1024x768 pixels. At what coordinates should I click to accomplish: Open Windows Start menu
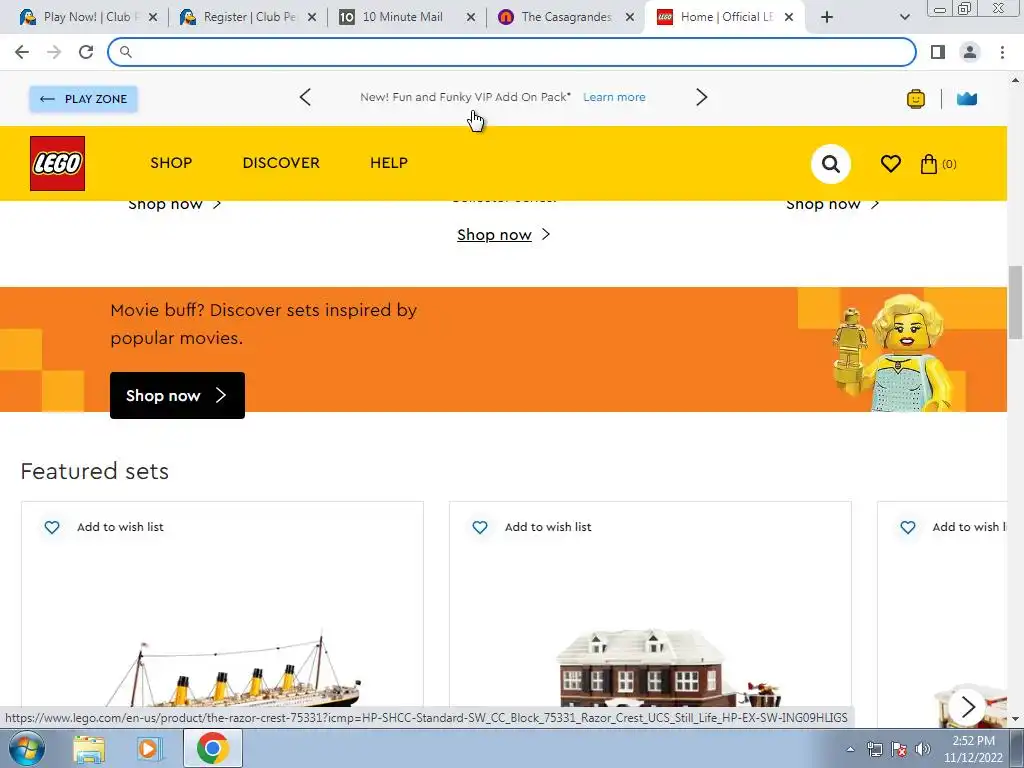point(26,748)
